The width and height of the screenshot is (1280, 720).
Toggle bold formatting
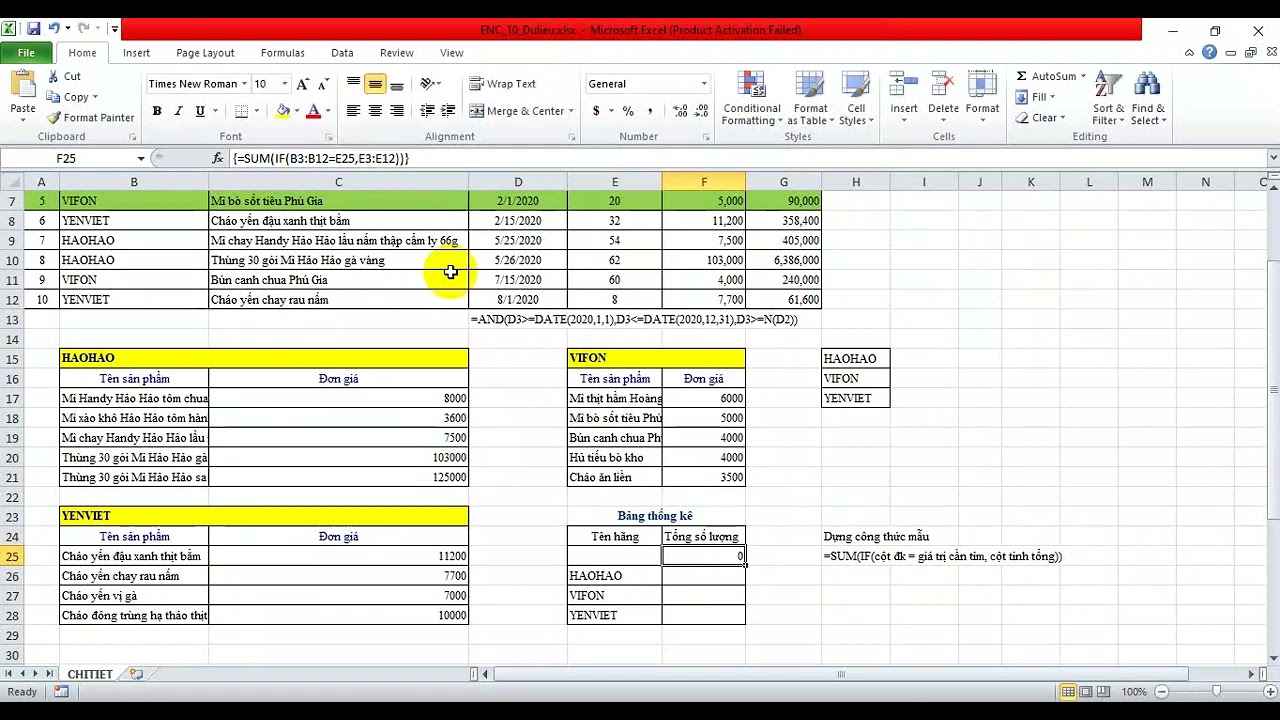157,111
